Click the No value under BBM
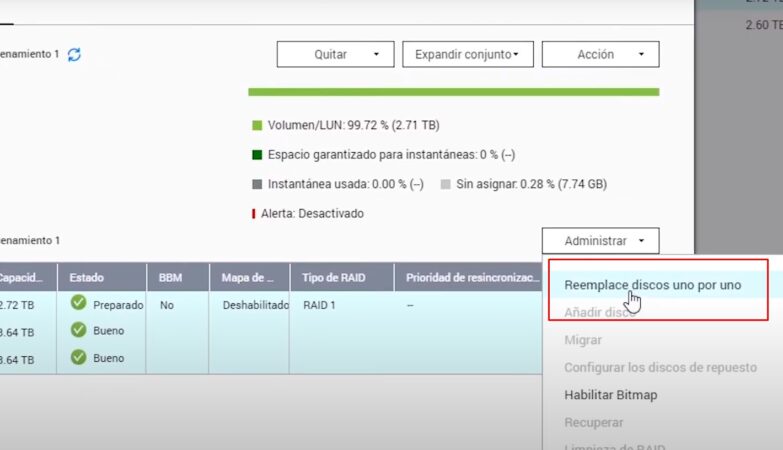Image resolution: width=783 pixels, height=450 pixels. click(x=167, y=305)
